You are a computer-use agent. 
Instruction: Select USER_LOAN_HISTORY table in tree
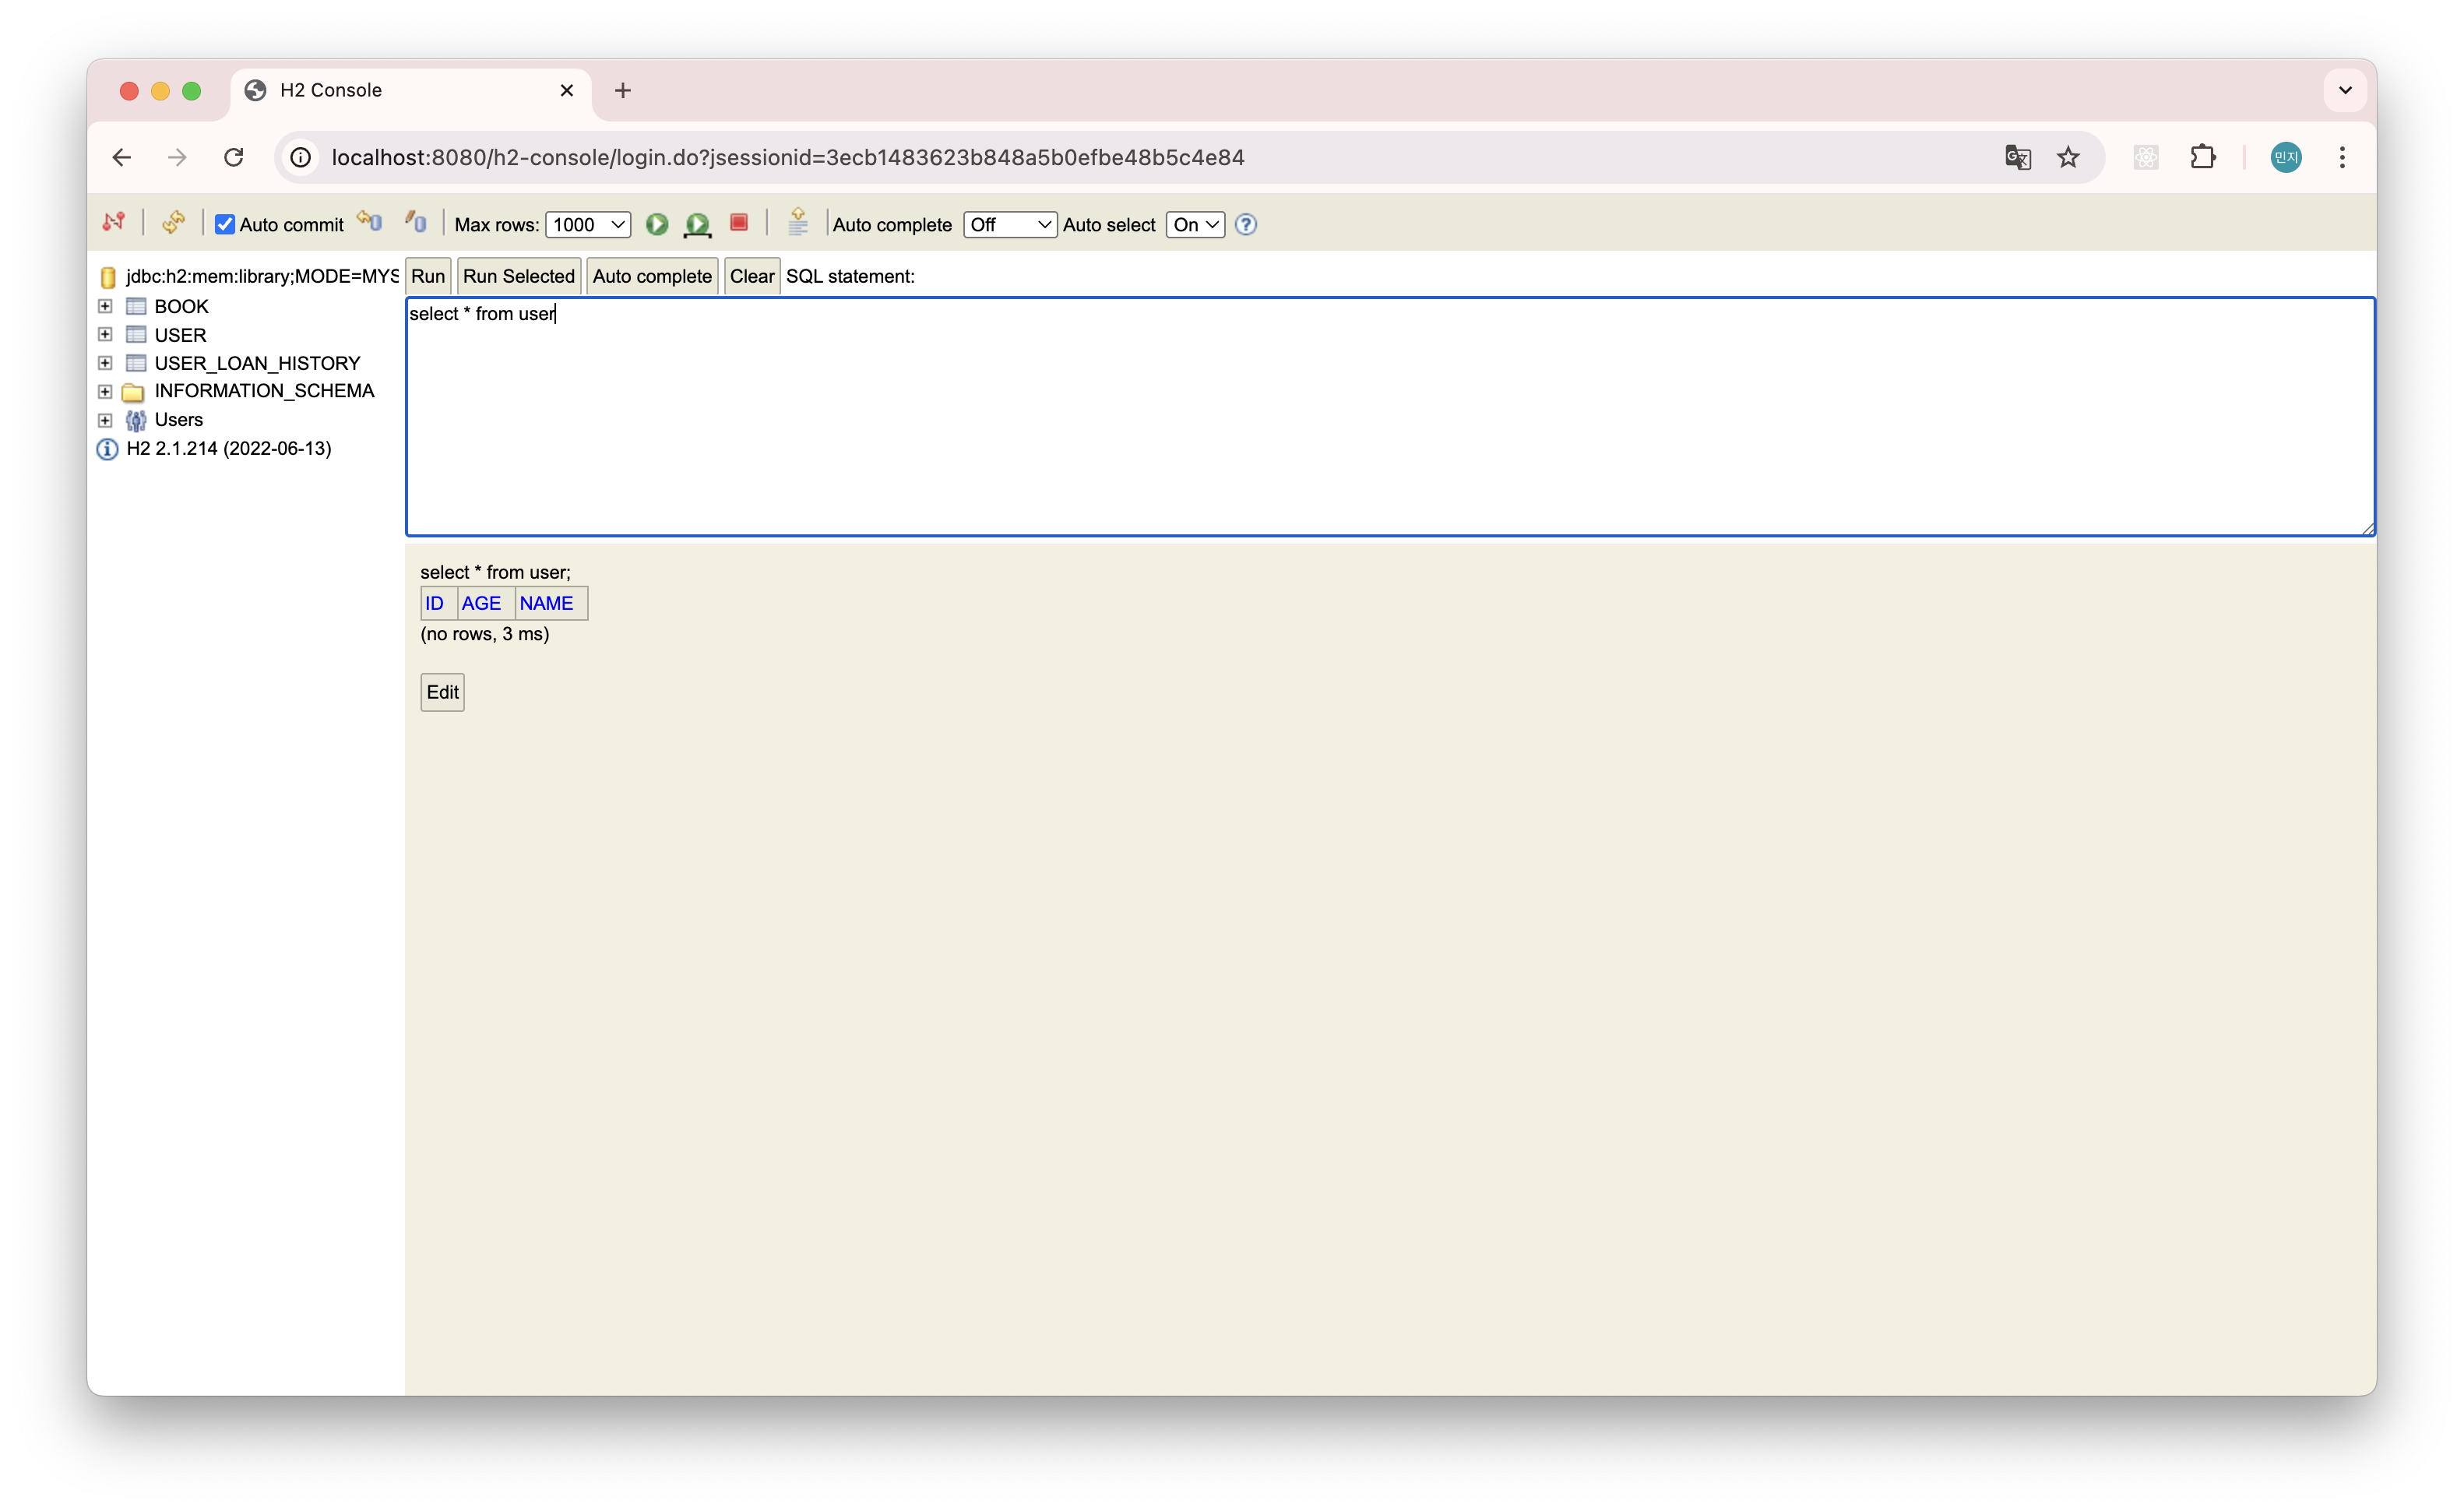(257, 363)
